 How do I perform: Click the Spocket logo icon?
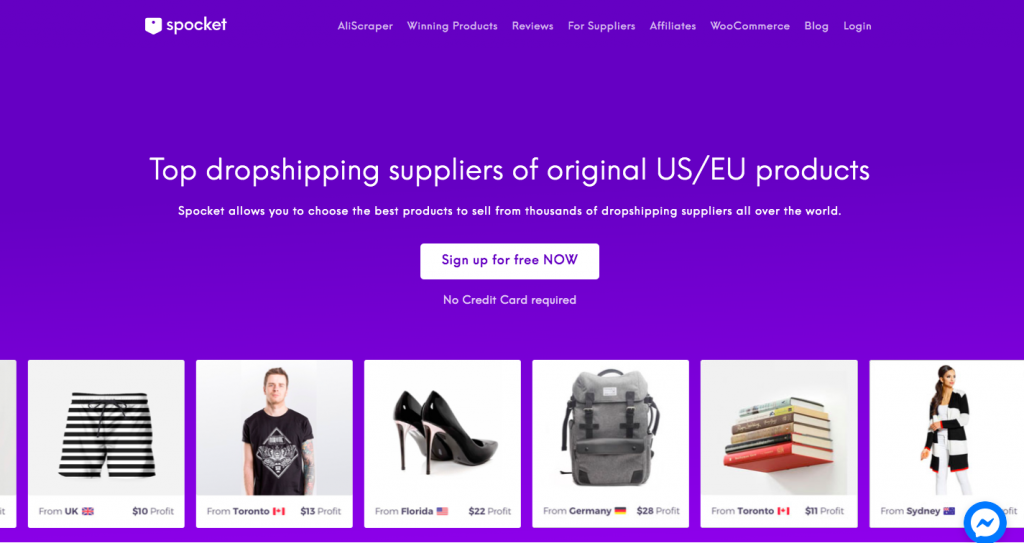pyautogui.click(x=153, y=26)
